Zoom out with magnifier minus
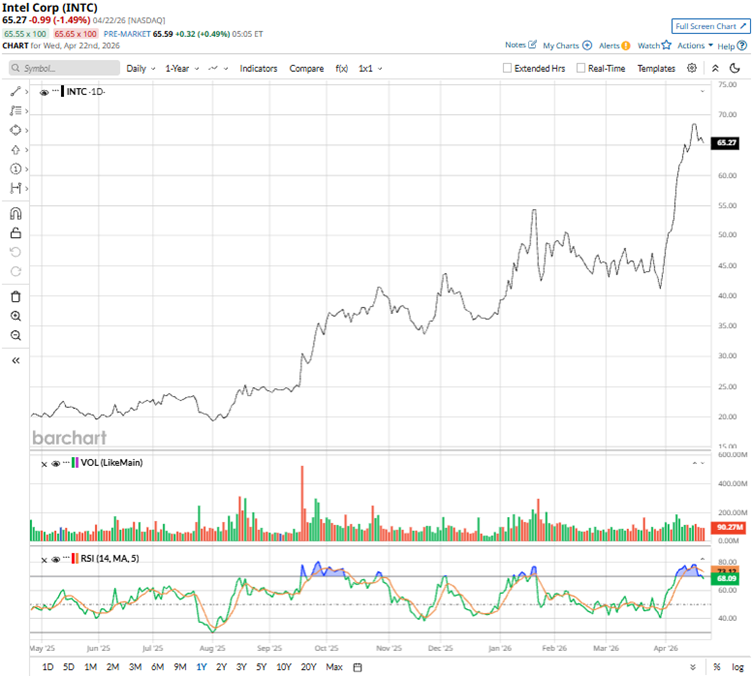The width and height of the screenshot is (752, 676). 15,335
